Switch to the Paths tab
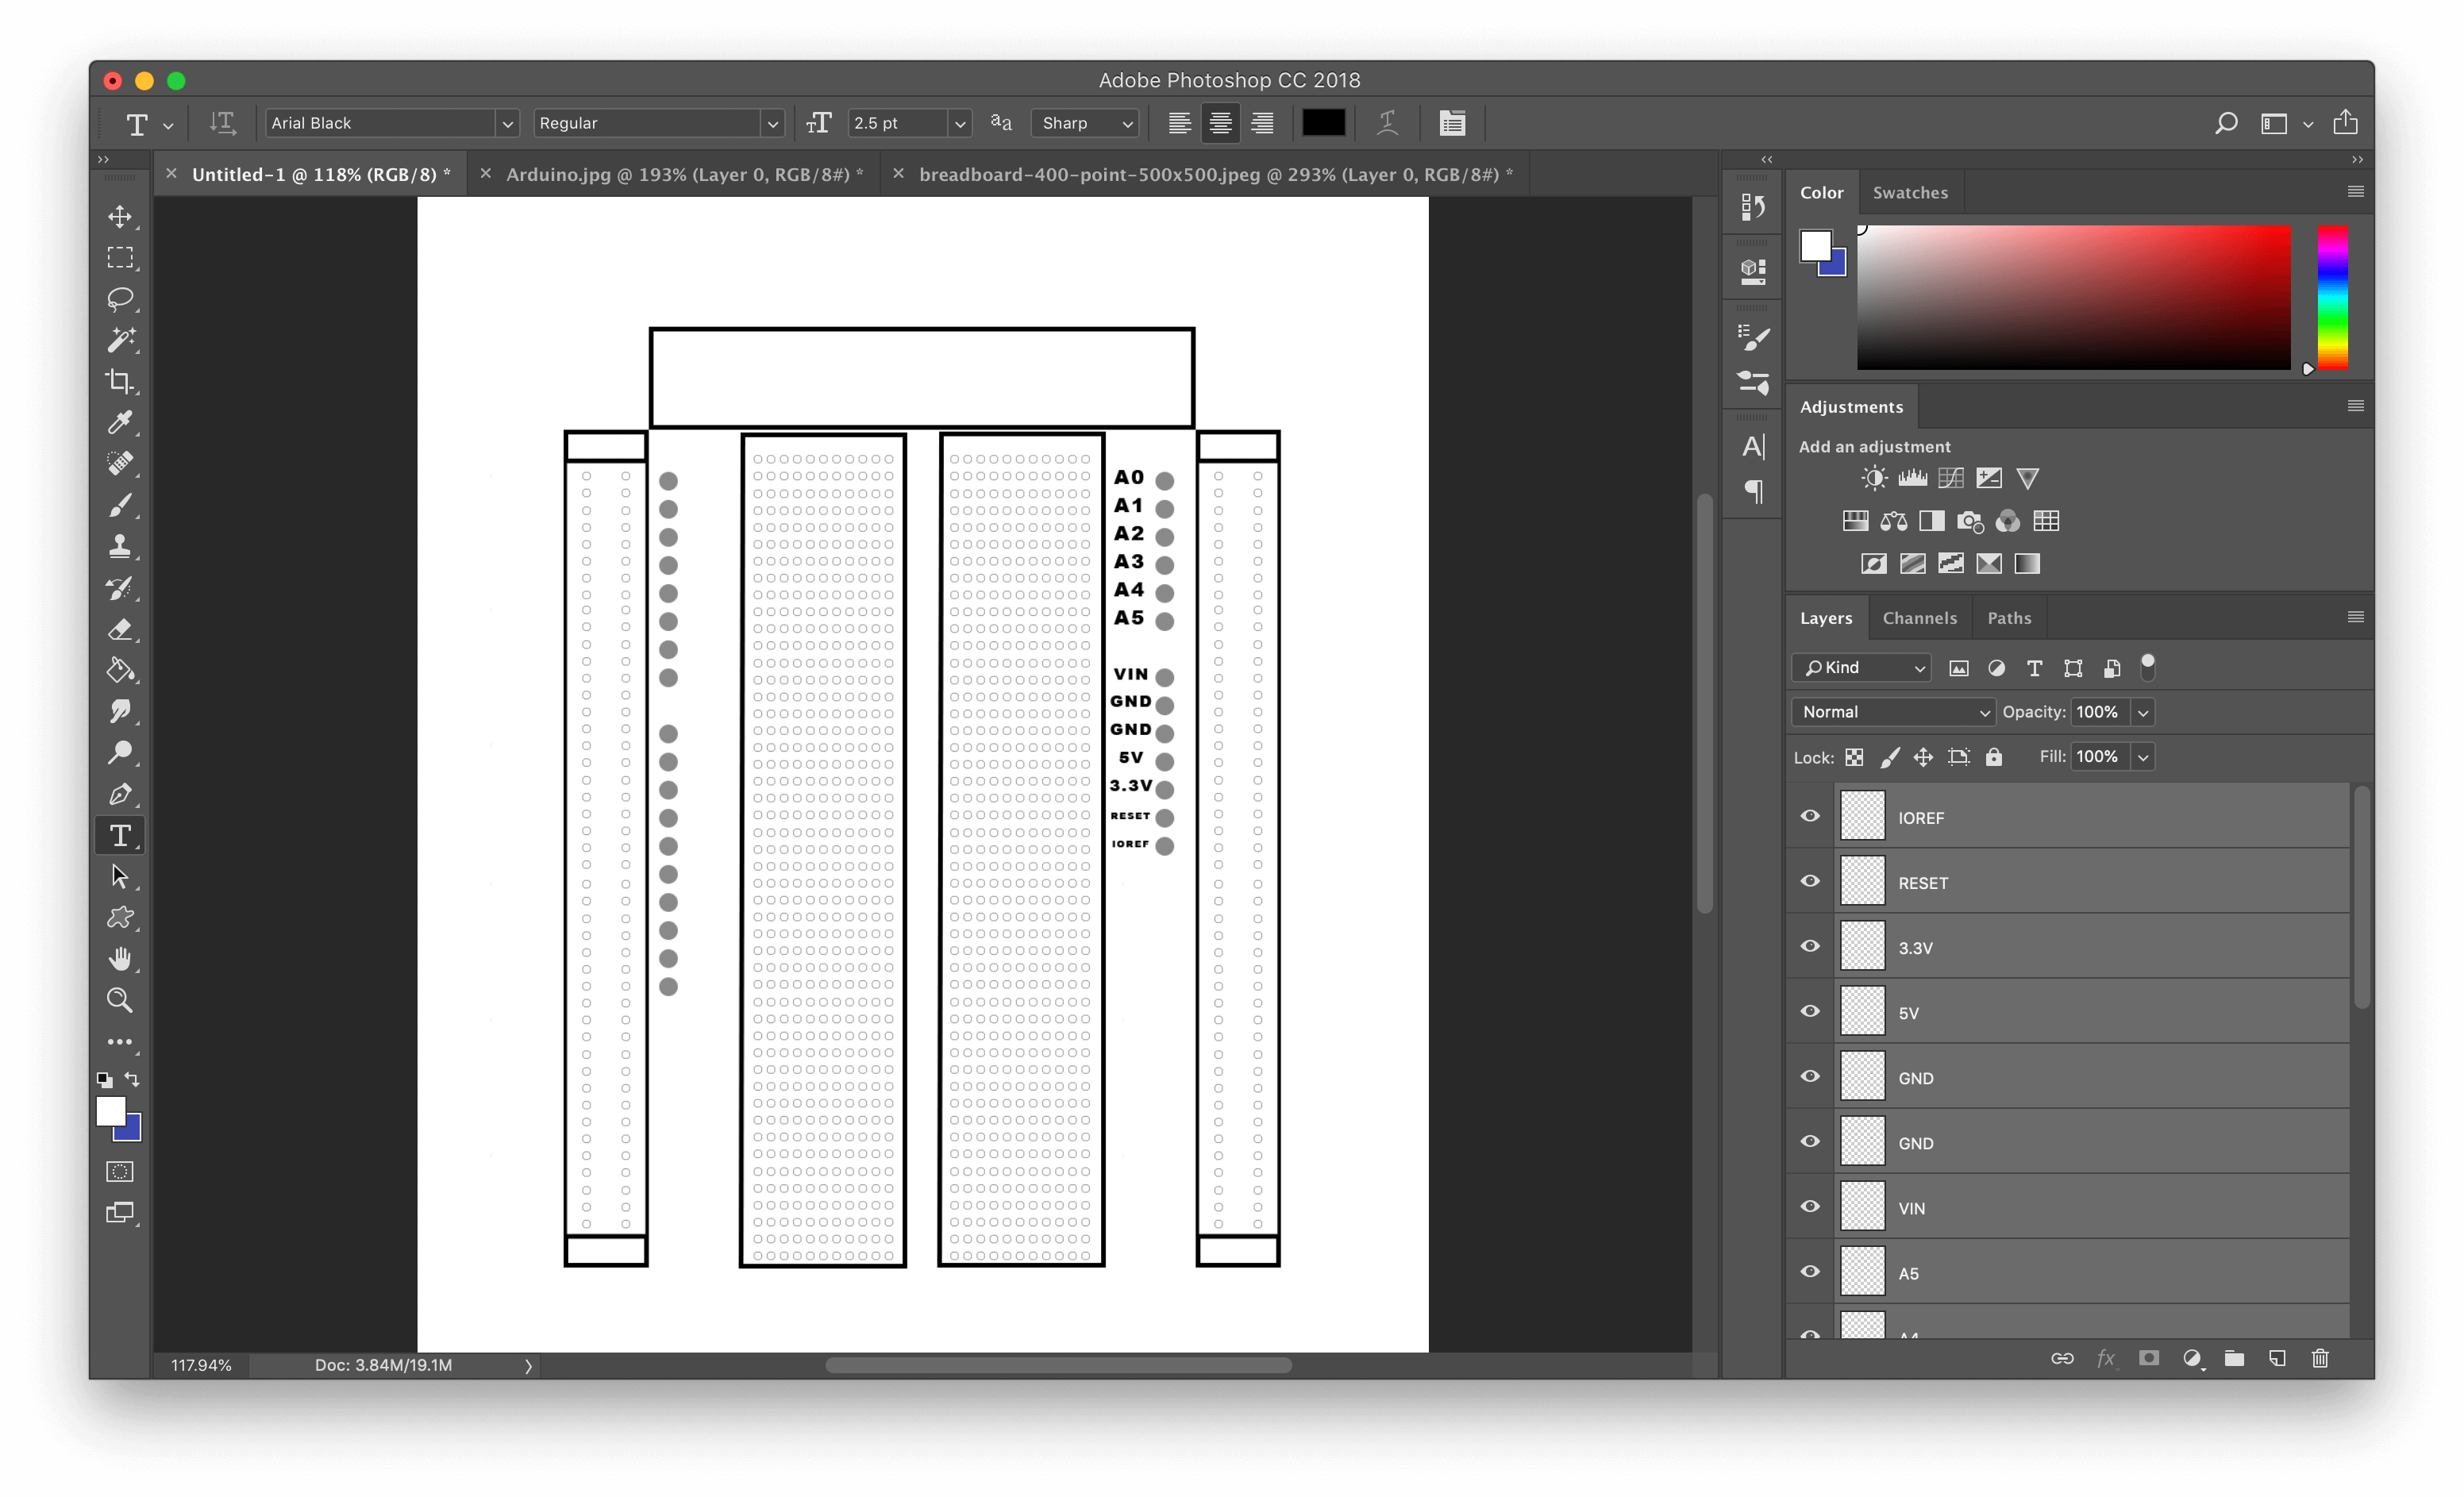Image resolution: width=2464 pixels, height=1497 pixels. [2009, 618]
